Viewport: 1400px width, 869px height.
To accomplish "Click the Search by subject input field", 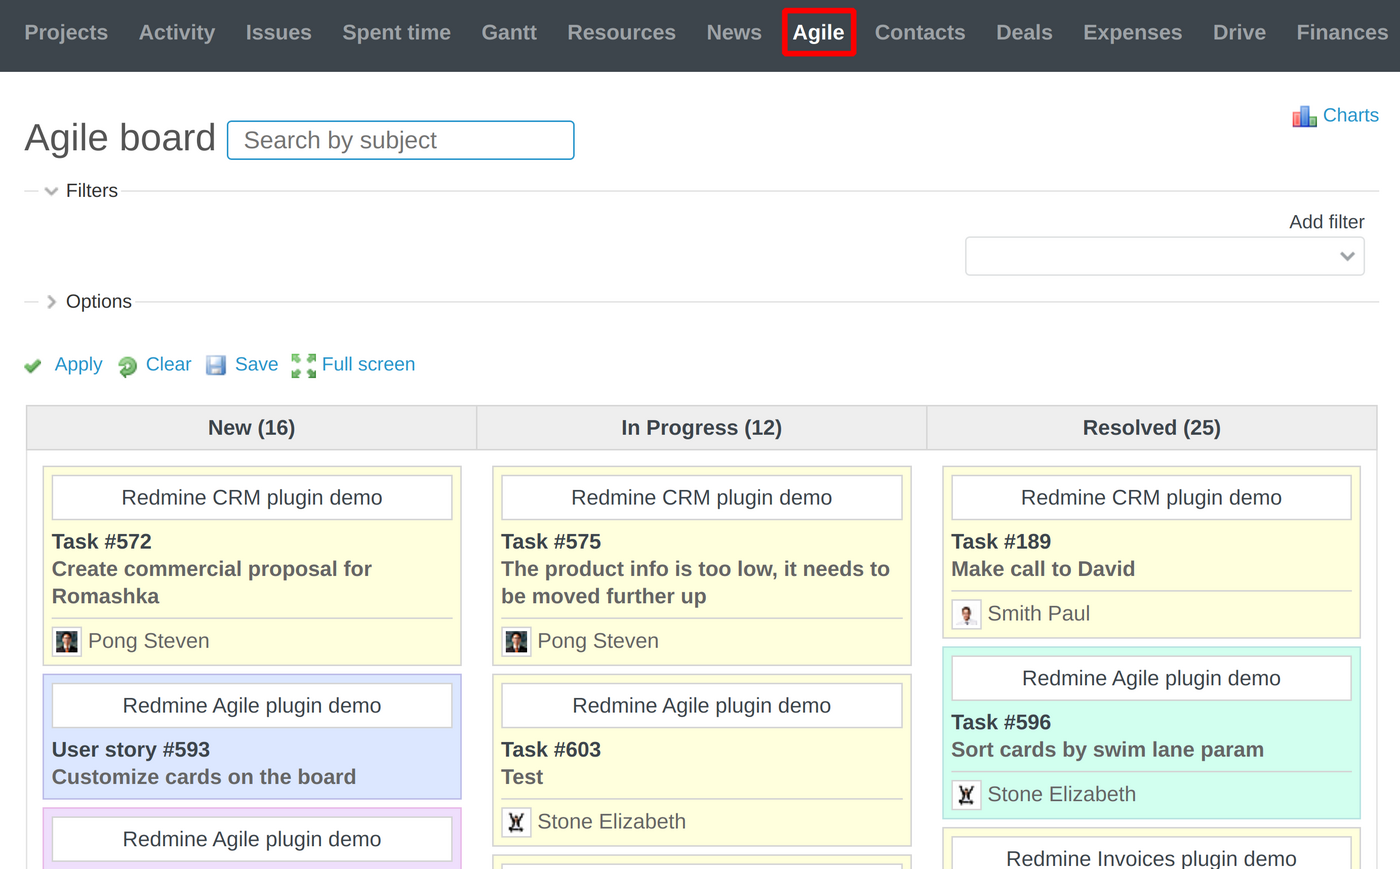I will click(x=400, y=140).
